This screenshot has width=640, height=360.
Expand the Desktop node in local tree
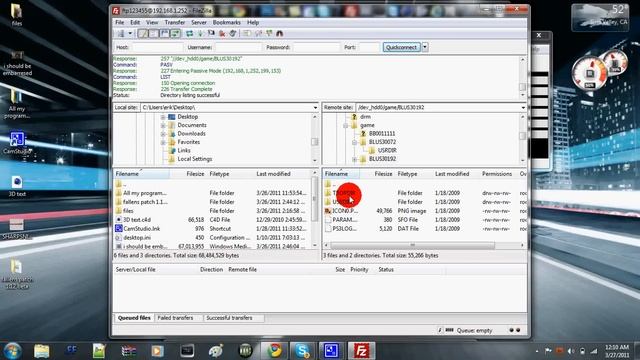163,117
